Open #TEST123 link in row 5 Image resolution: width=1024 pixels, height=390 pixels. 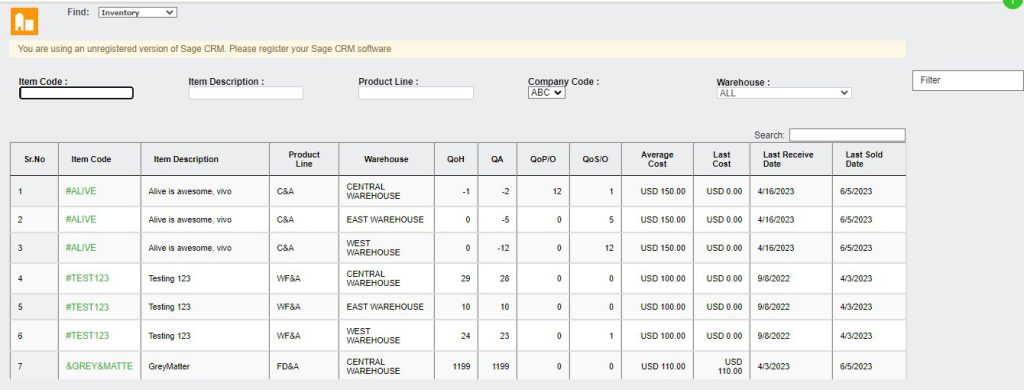coord(88,307)
